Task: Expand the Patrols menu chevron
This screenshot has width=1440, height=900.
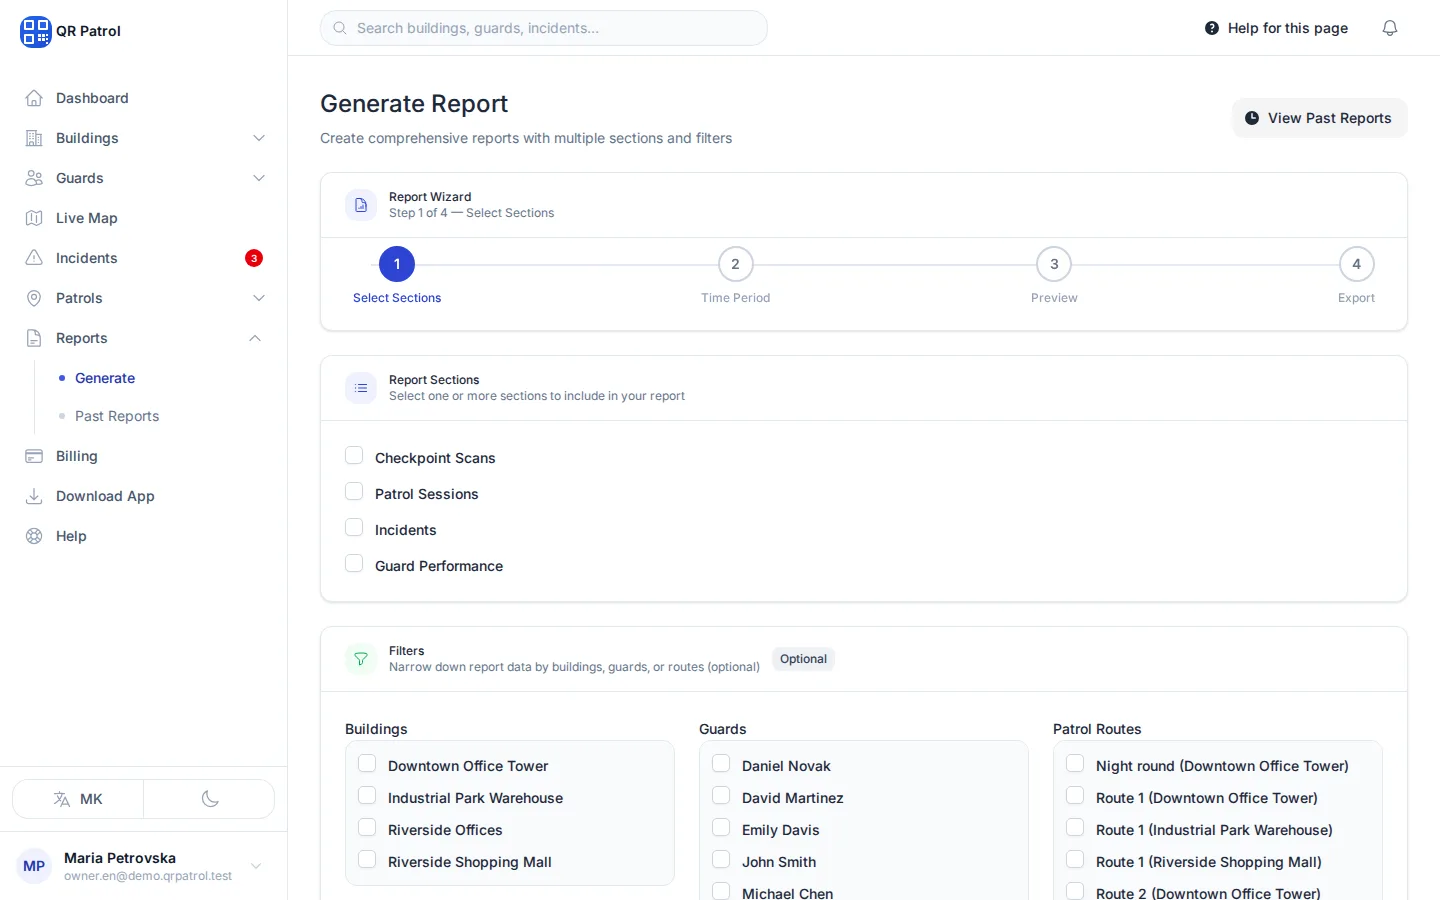Action: point(259,298)
